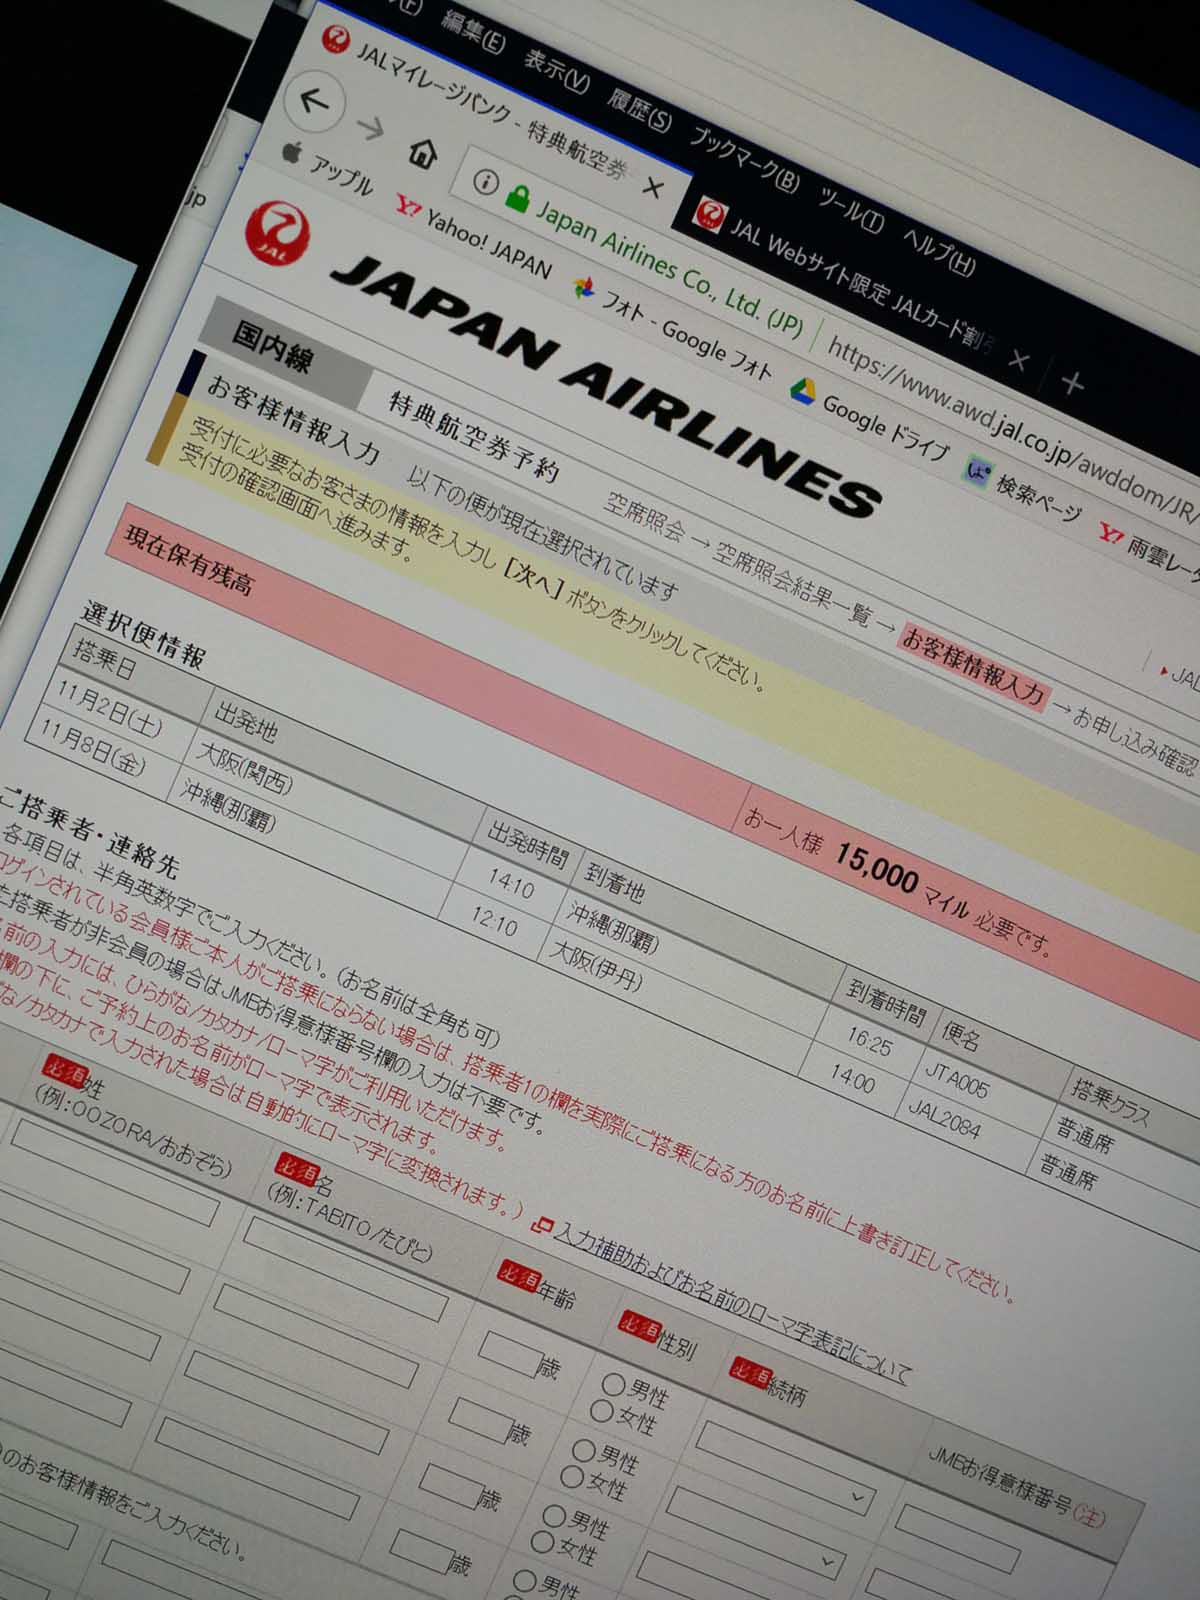Viewport: 1200px width, 1600px height.
Task: Click the red JAL crane logo on page
Action: [x=277, y=233]
